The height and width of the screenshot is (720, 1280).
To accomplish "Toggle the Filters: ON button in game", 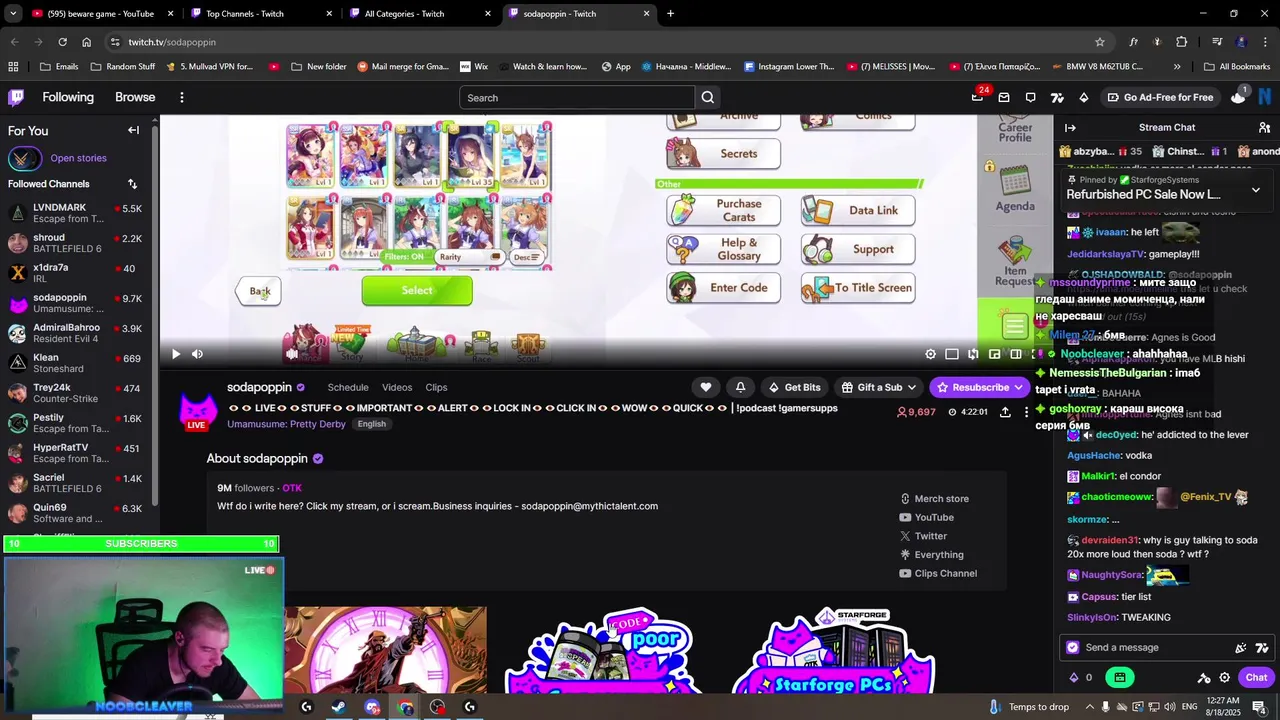I will 404,257.
